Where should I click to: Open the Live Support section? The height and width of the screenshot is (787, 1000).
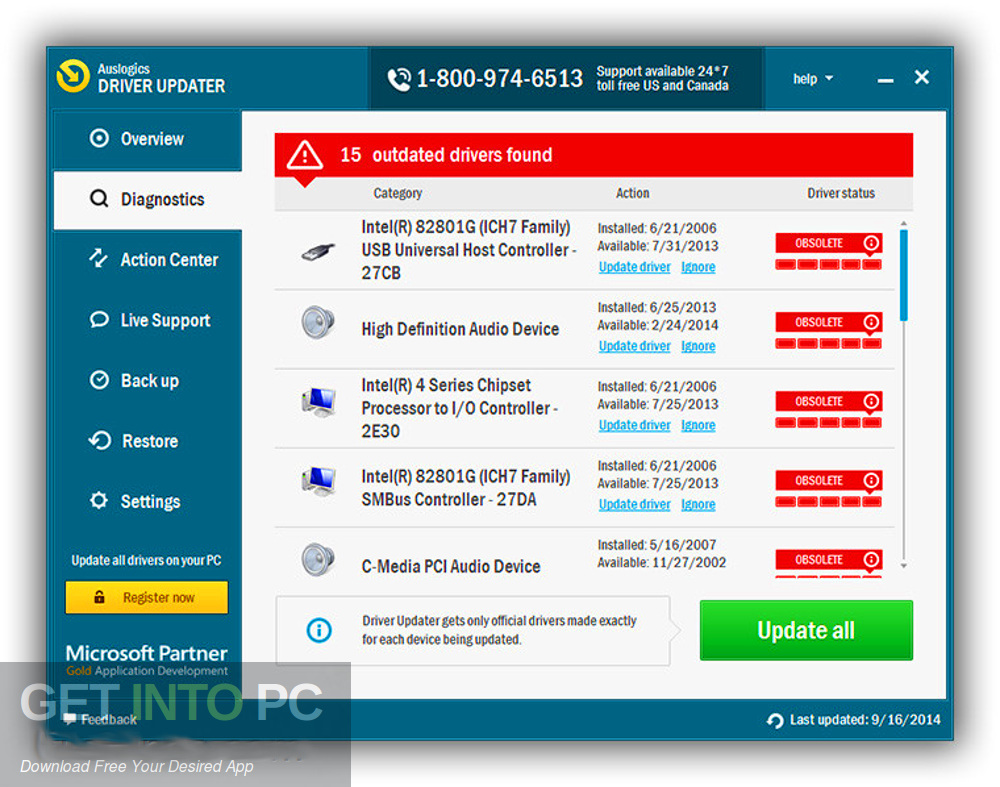[x=148, y=320]
